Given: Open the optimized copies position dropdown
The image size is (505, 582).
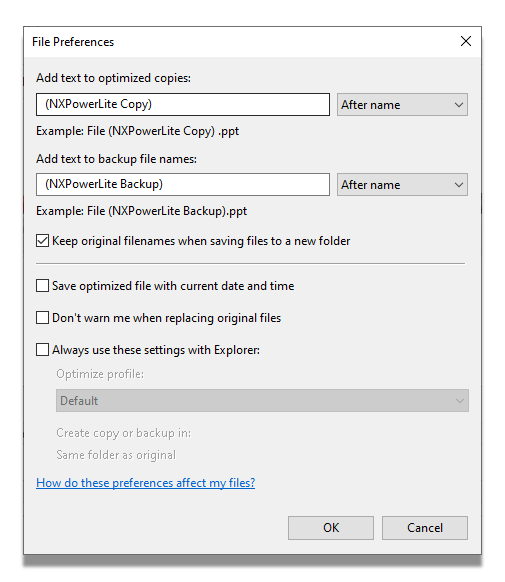Looking at the screenshot, I should click(x=402, y=105).
